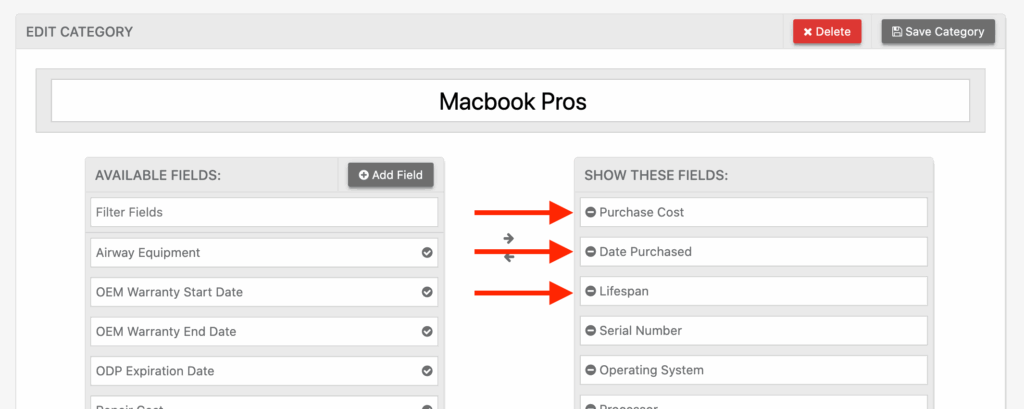Select the Operating System field label
Screen dimensions: 1024x409
[651, 371]
